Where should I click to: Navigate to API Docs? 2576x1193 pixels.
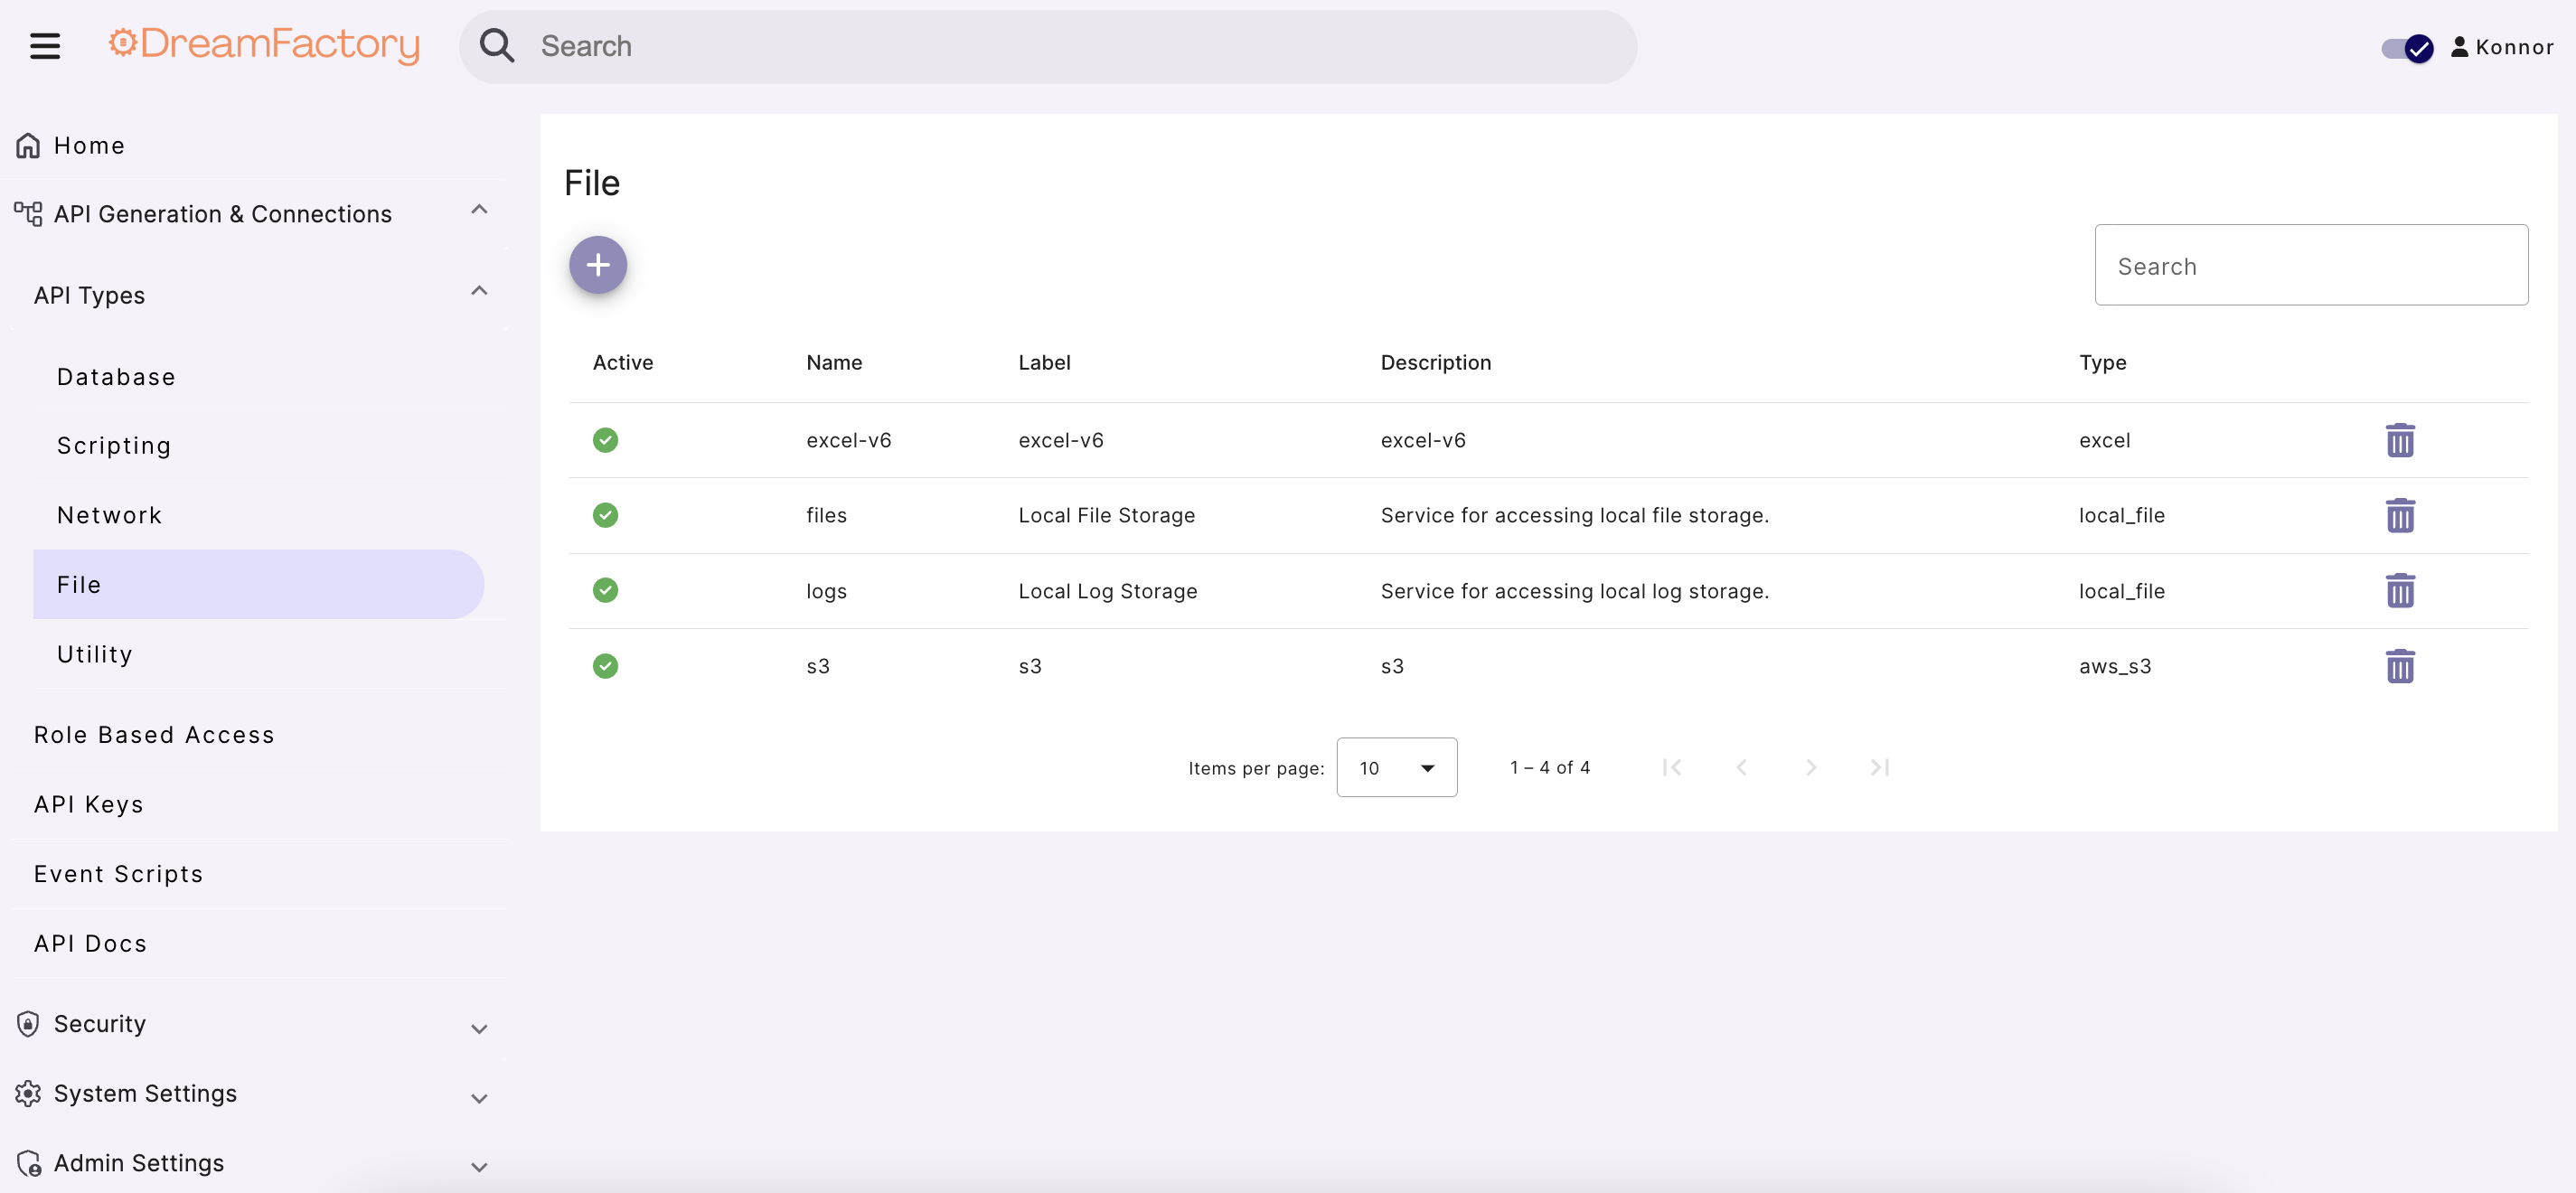tap(90, 942)
